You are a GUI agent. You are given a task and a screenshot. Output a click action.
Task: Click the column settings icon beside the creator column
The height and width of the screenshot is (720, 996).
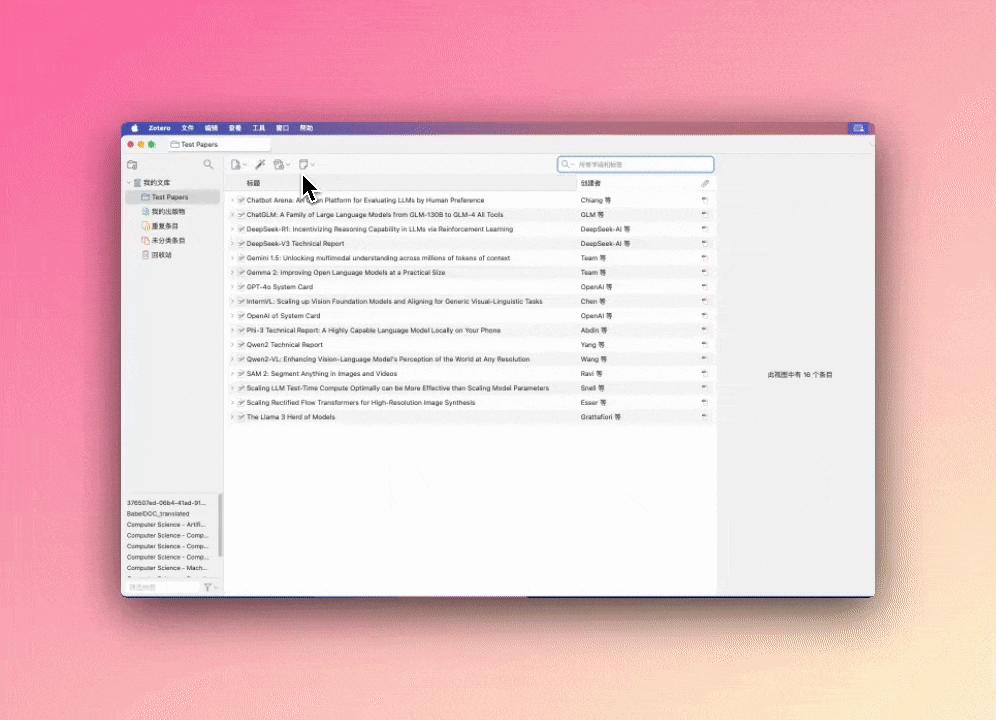[x=705, y=182]
